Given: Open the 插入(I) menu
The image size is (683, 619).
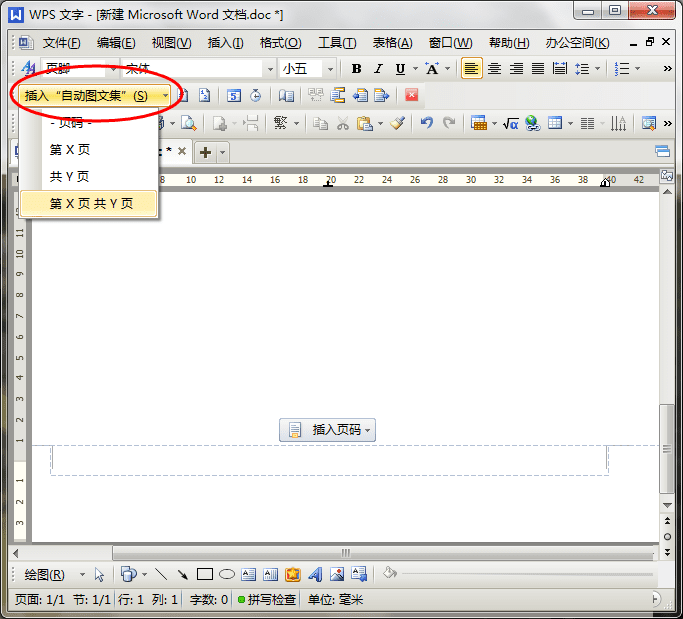Looking at the screenshot, I should 226,43.
